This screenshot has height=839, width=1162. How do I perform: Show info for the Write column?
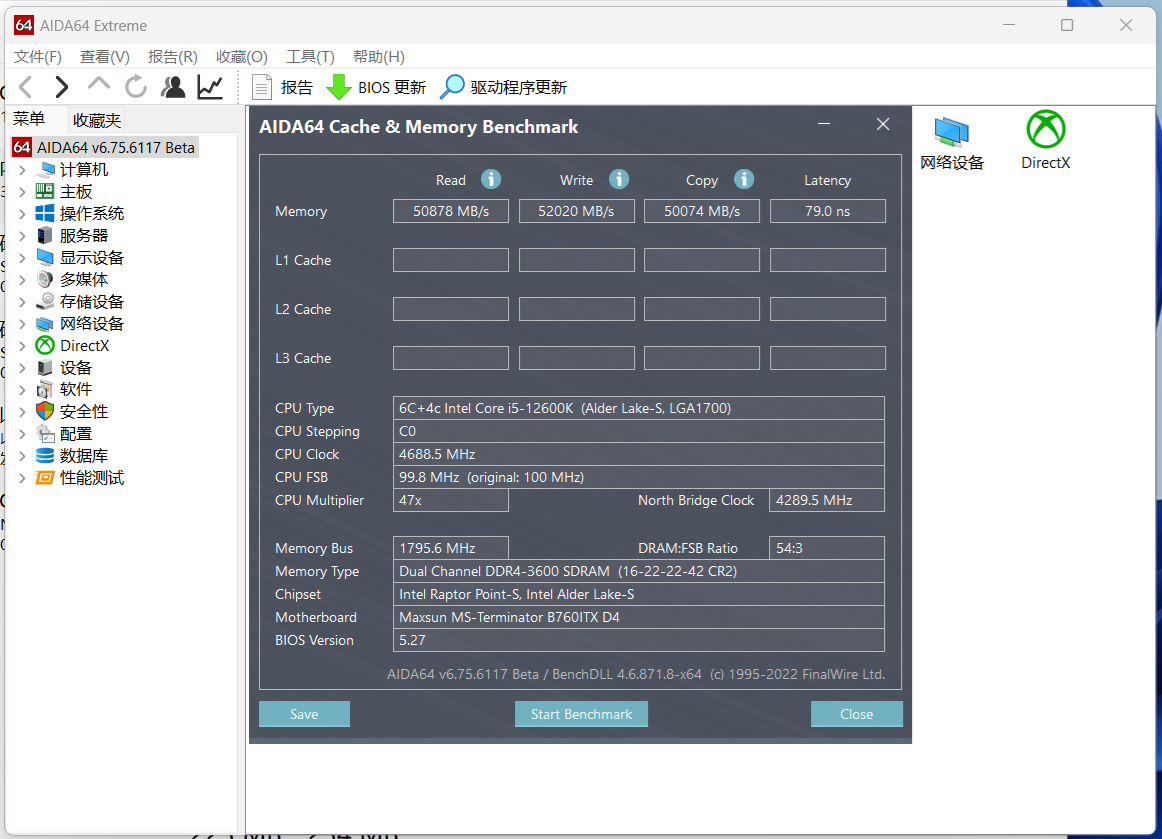[619, 179]
